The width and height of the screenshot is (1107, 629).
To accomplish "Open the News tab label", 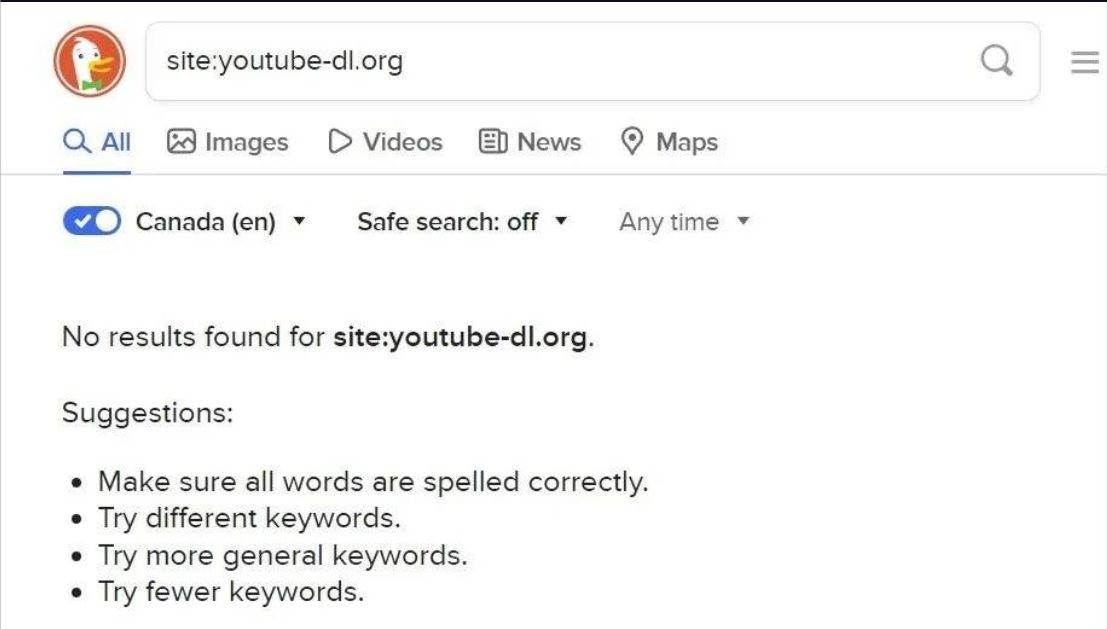I will 549,142.
